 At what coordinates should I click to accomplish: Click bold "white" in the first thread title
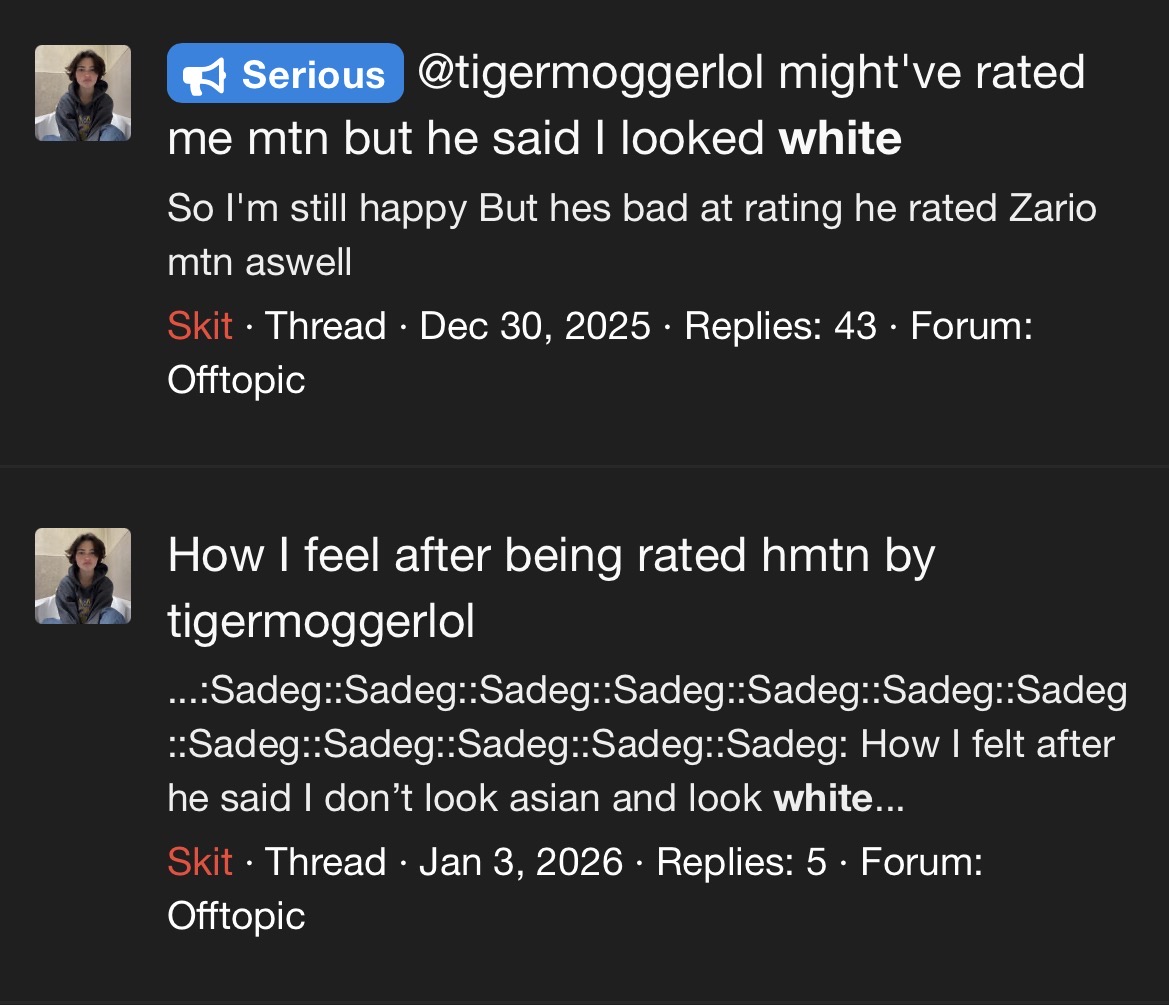[840, 139]
